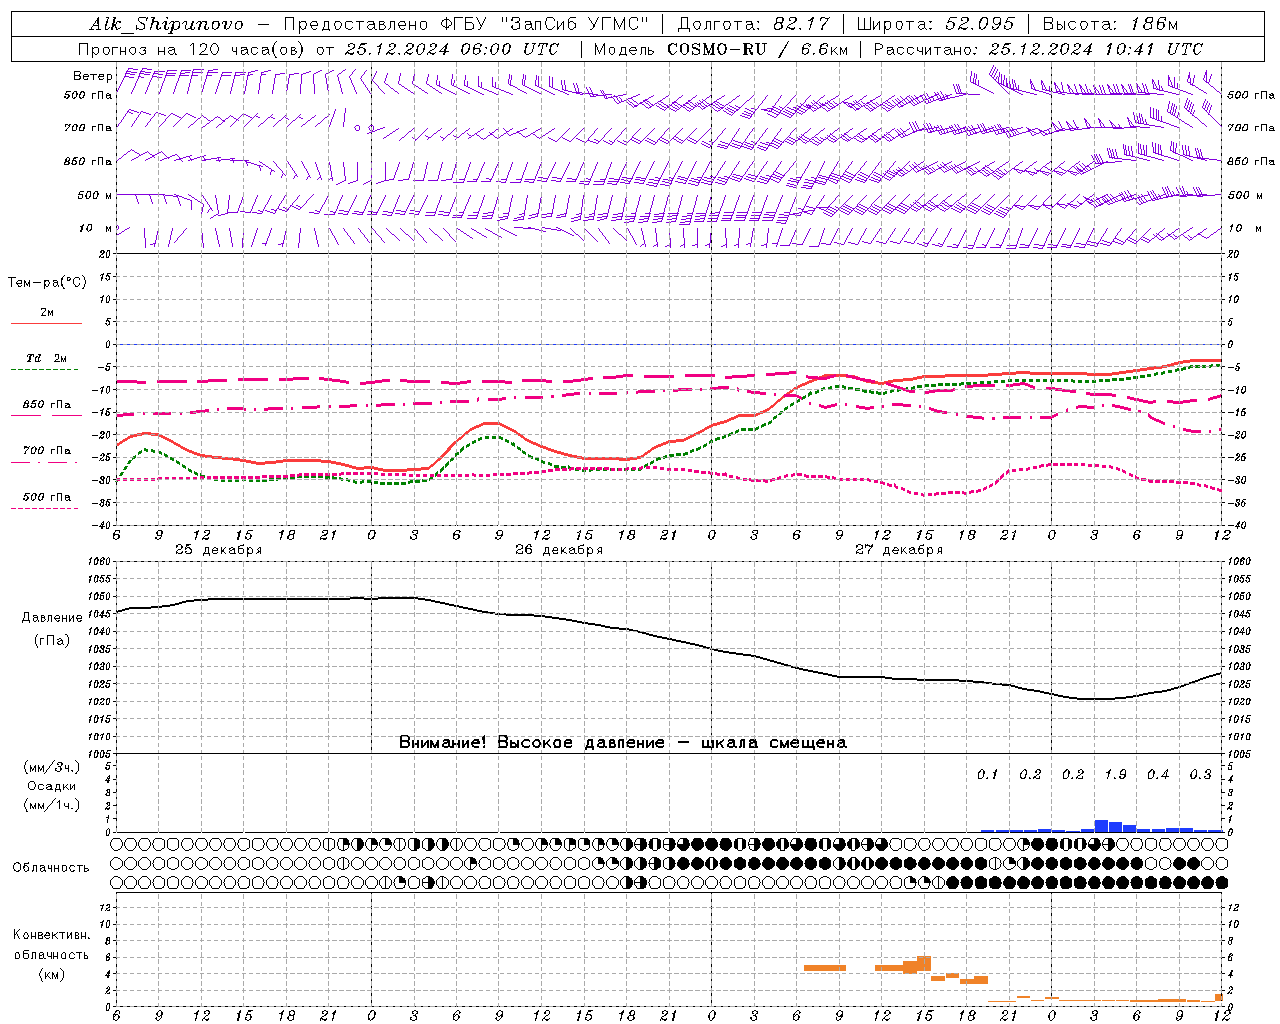
Task: Click the forecast header Прогноз на 120 часа(ов)
Action: tap(190, 49)
